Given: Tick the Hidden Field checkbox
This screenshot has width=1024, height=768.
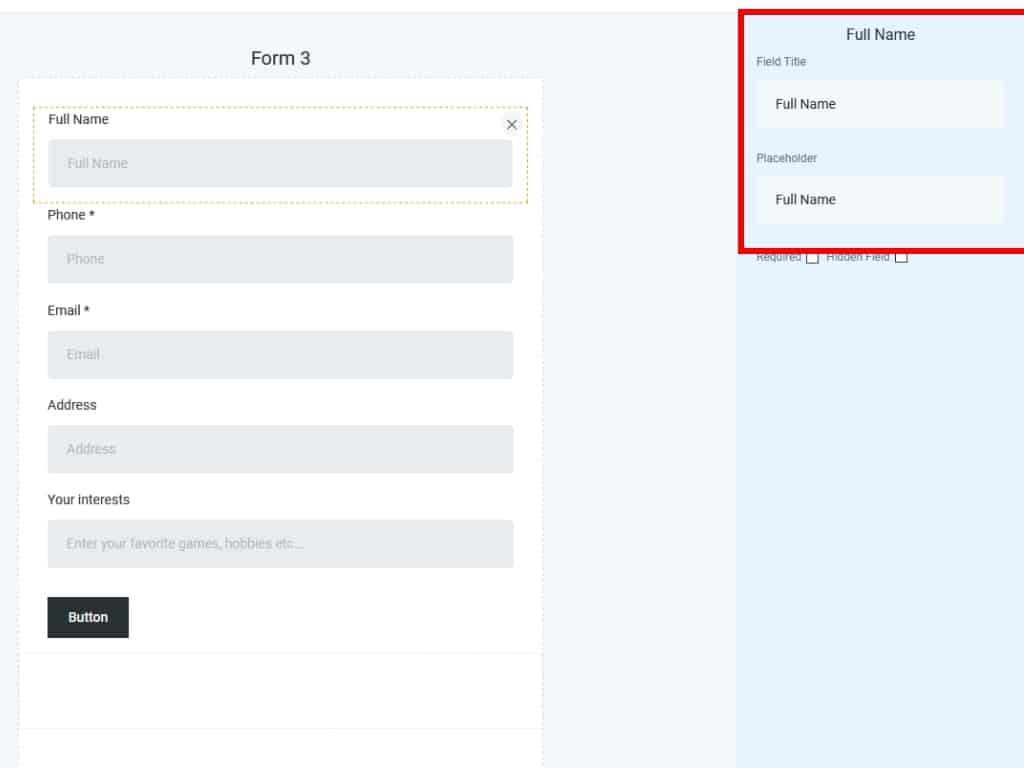Looking at the screenshot, I should (x=901, y=258).
